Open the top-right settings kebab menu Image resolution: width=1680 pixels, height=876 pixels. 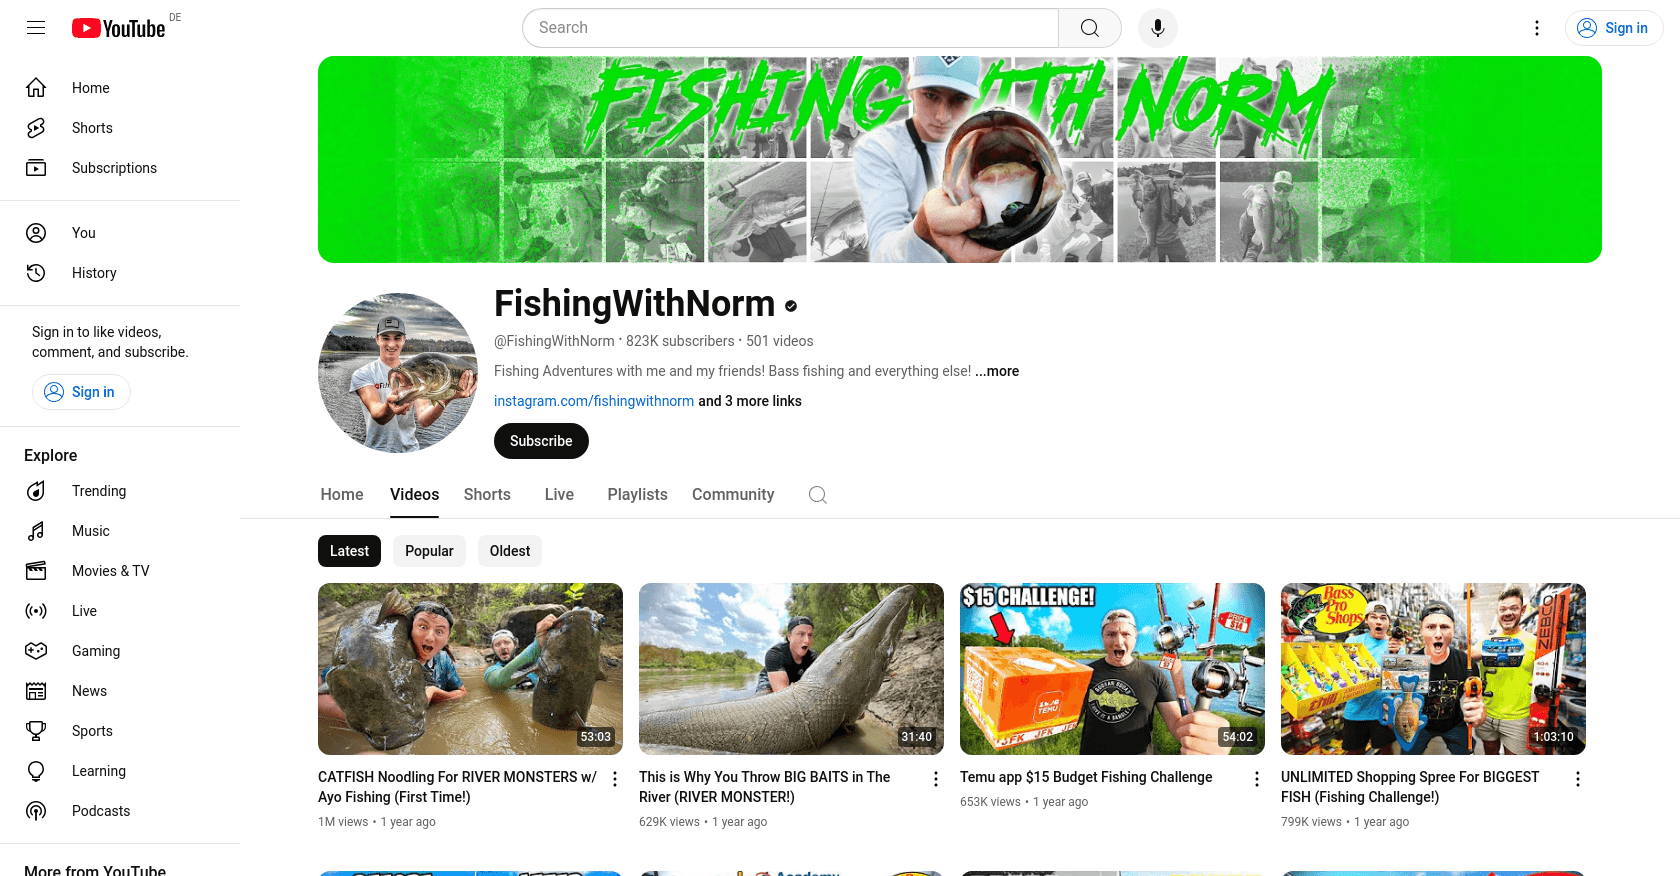[1537, 28]
